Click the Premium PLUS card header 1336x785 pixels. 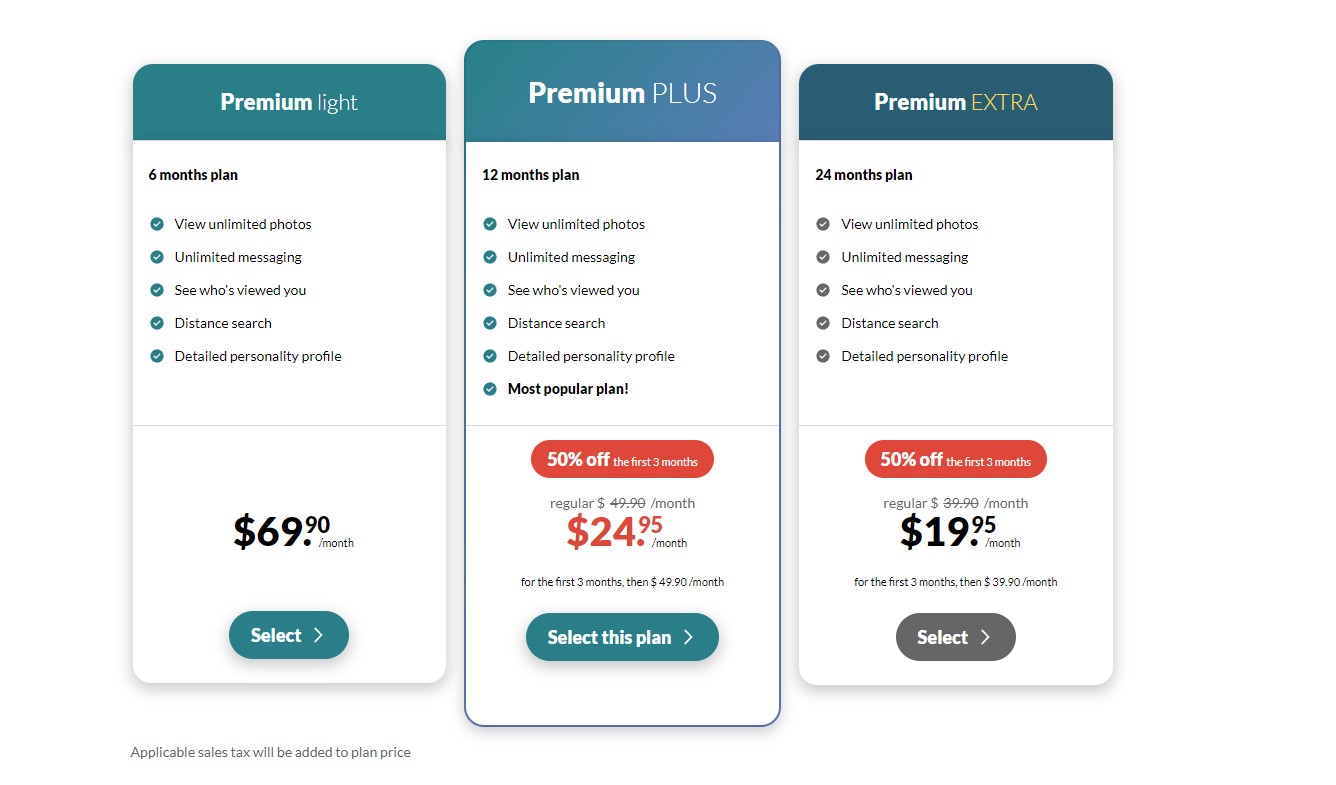tap(622, 93)
